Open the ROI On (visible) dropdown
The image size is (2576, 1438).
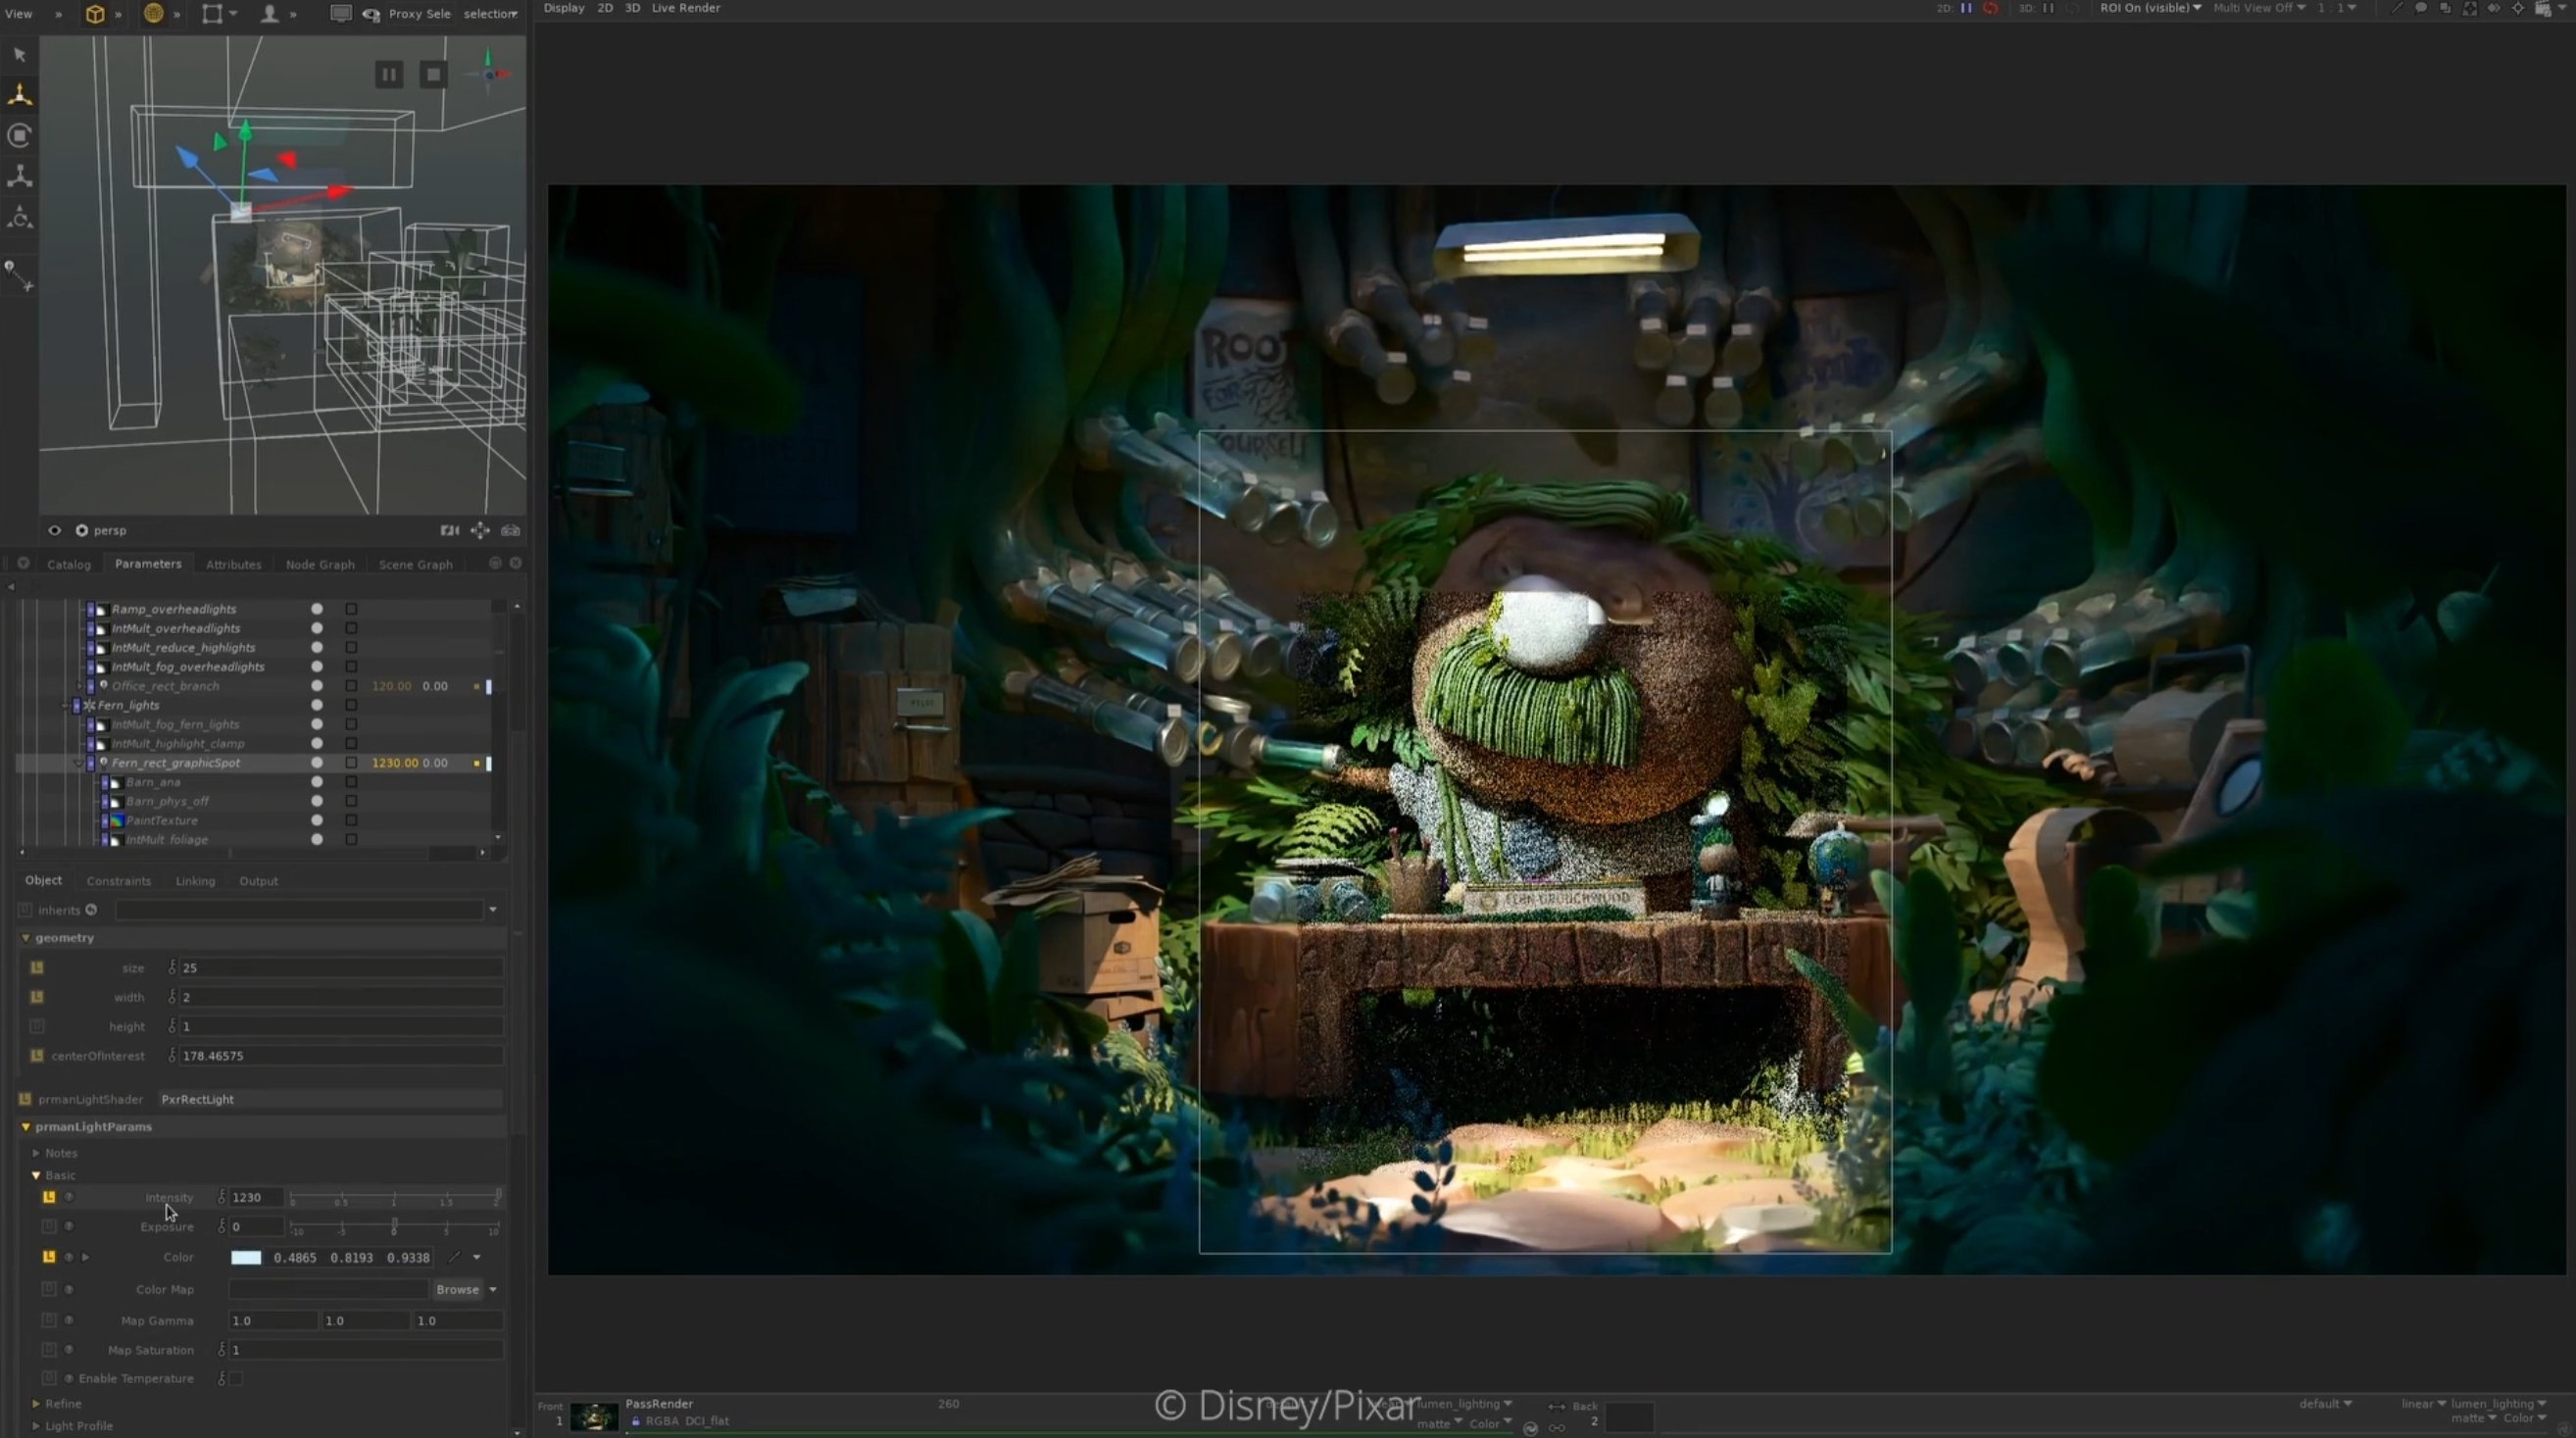click(x=2150, y=8)
